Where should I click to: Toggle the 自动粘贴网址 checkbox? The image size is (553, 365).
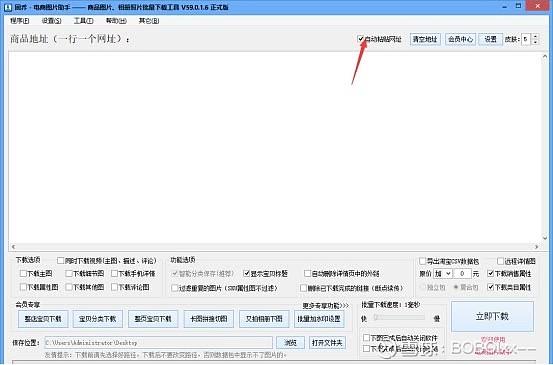[x=361, y=39]
